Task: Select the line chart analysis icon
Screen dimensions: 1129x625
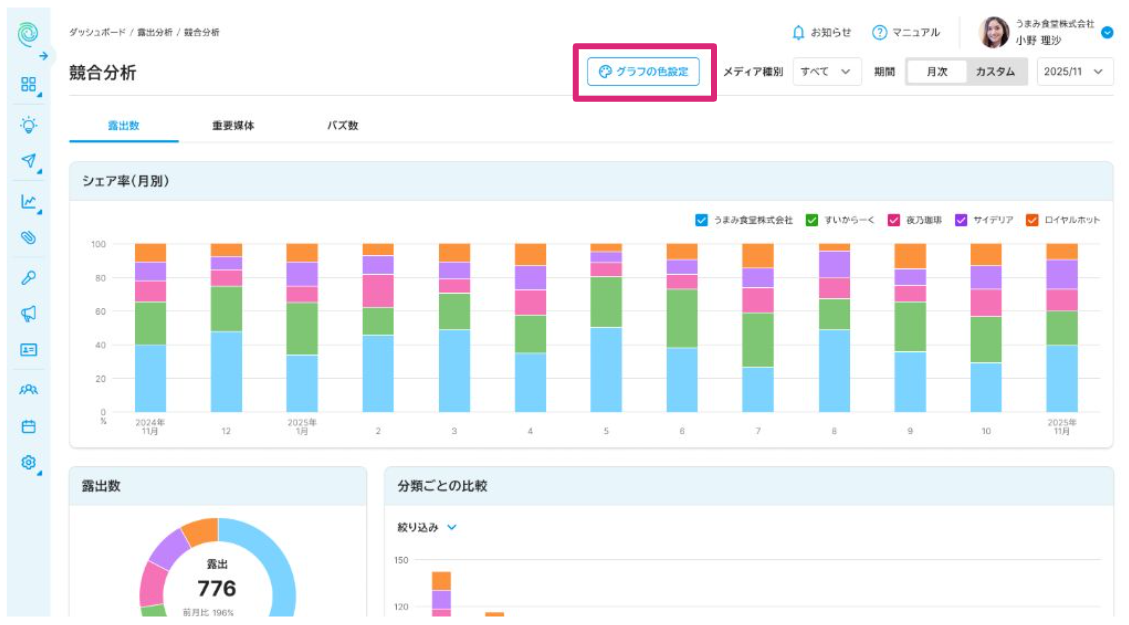Action: (x=28, y=202)
